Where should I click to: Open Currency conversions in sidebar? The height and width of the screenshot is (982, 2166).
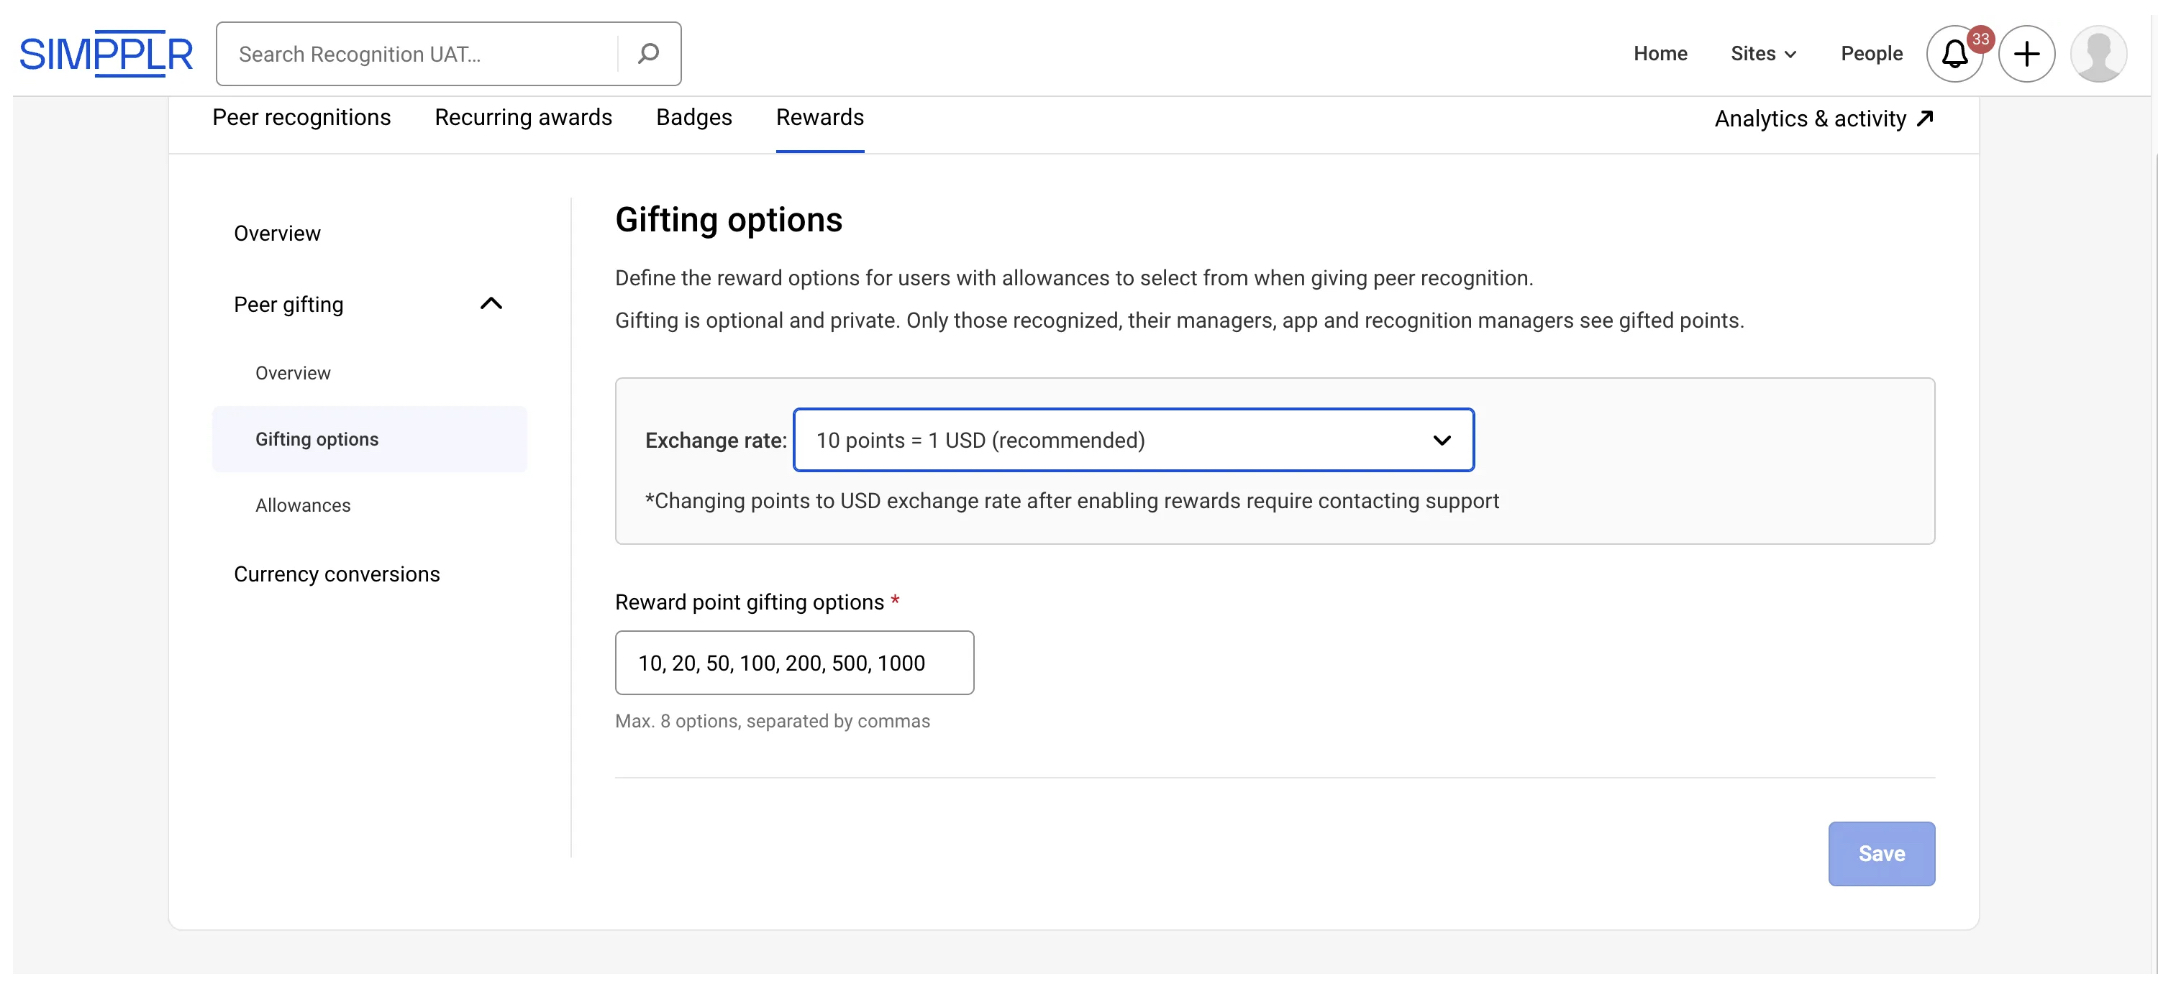336,574
